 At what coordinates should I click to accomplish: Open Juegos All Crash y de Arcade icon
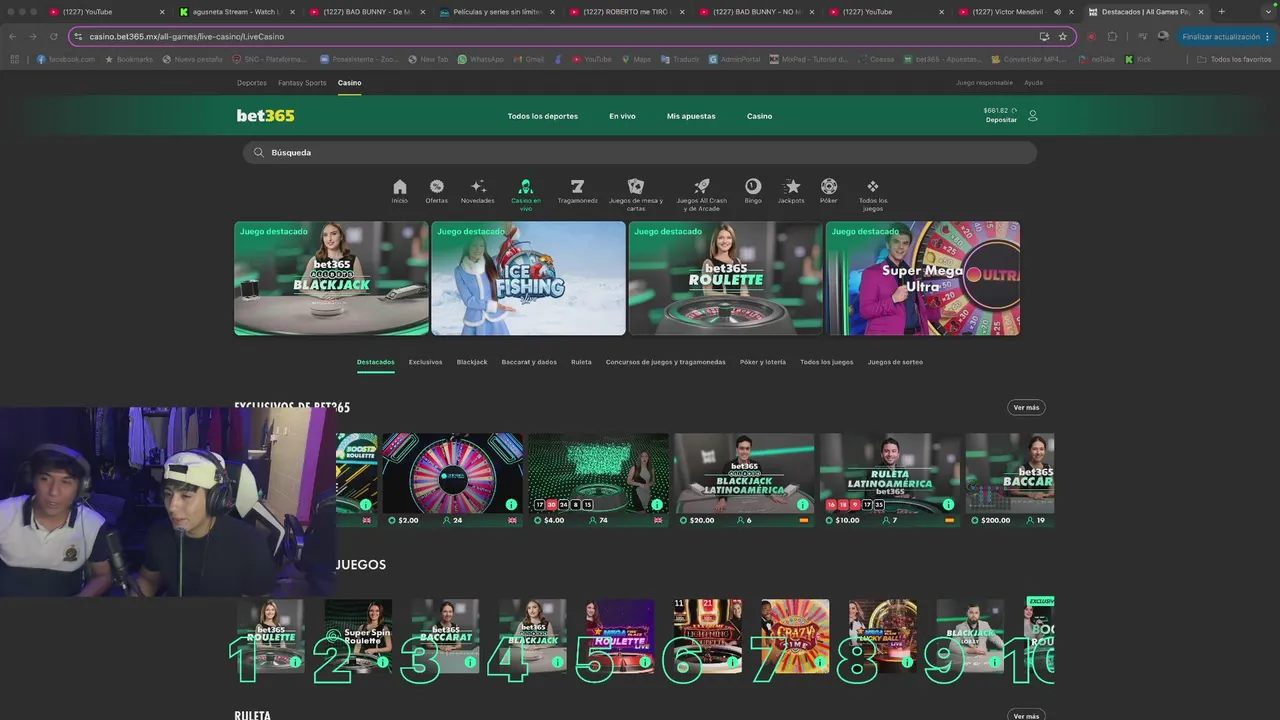(702, 186)
